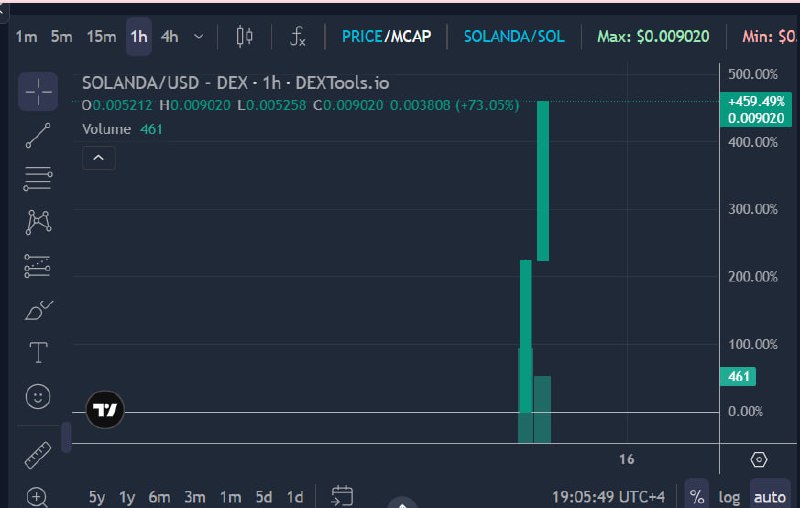Open the fx indicators menu
This screenshot has width=800, height=508.
(x=297, y=37)
